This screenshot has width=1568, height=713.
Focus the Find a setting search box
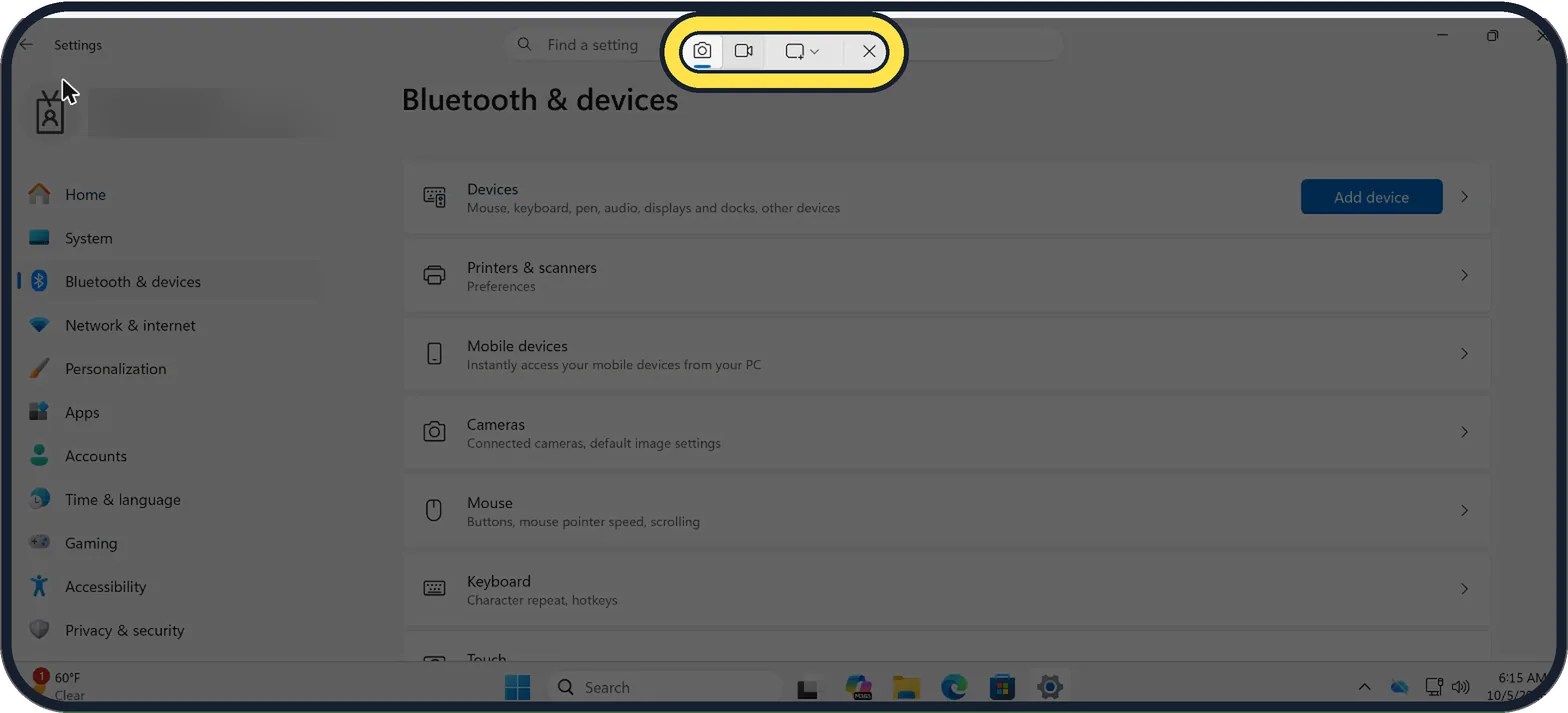(x=785, y=45)
